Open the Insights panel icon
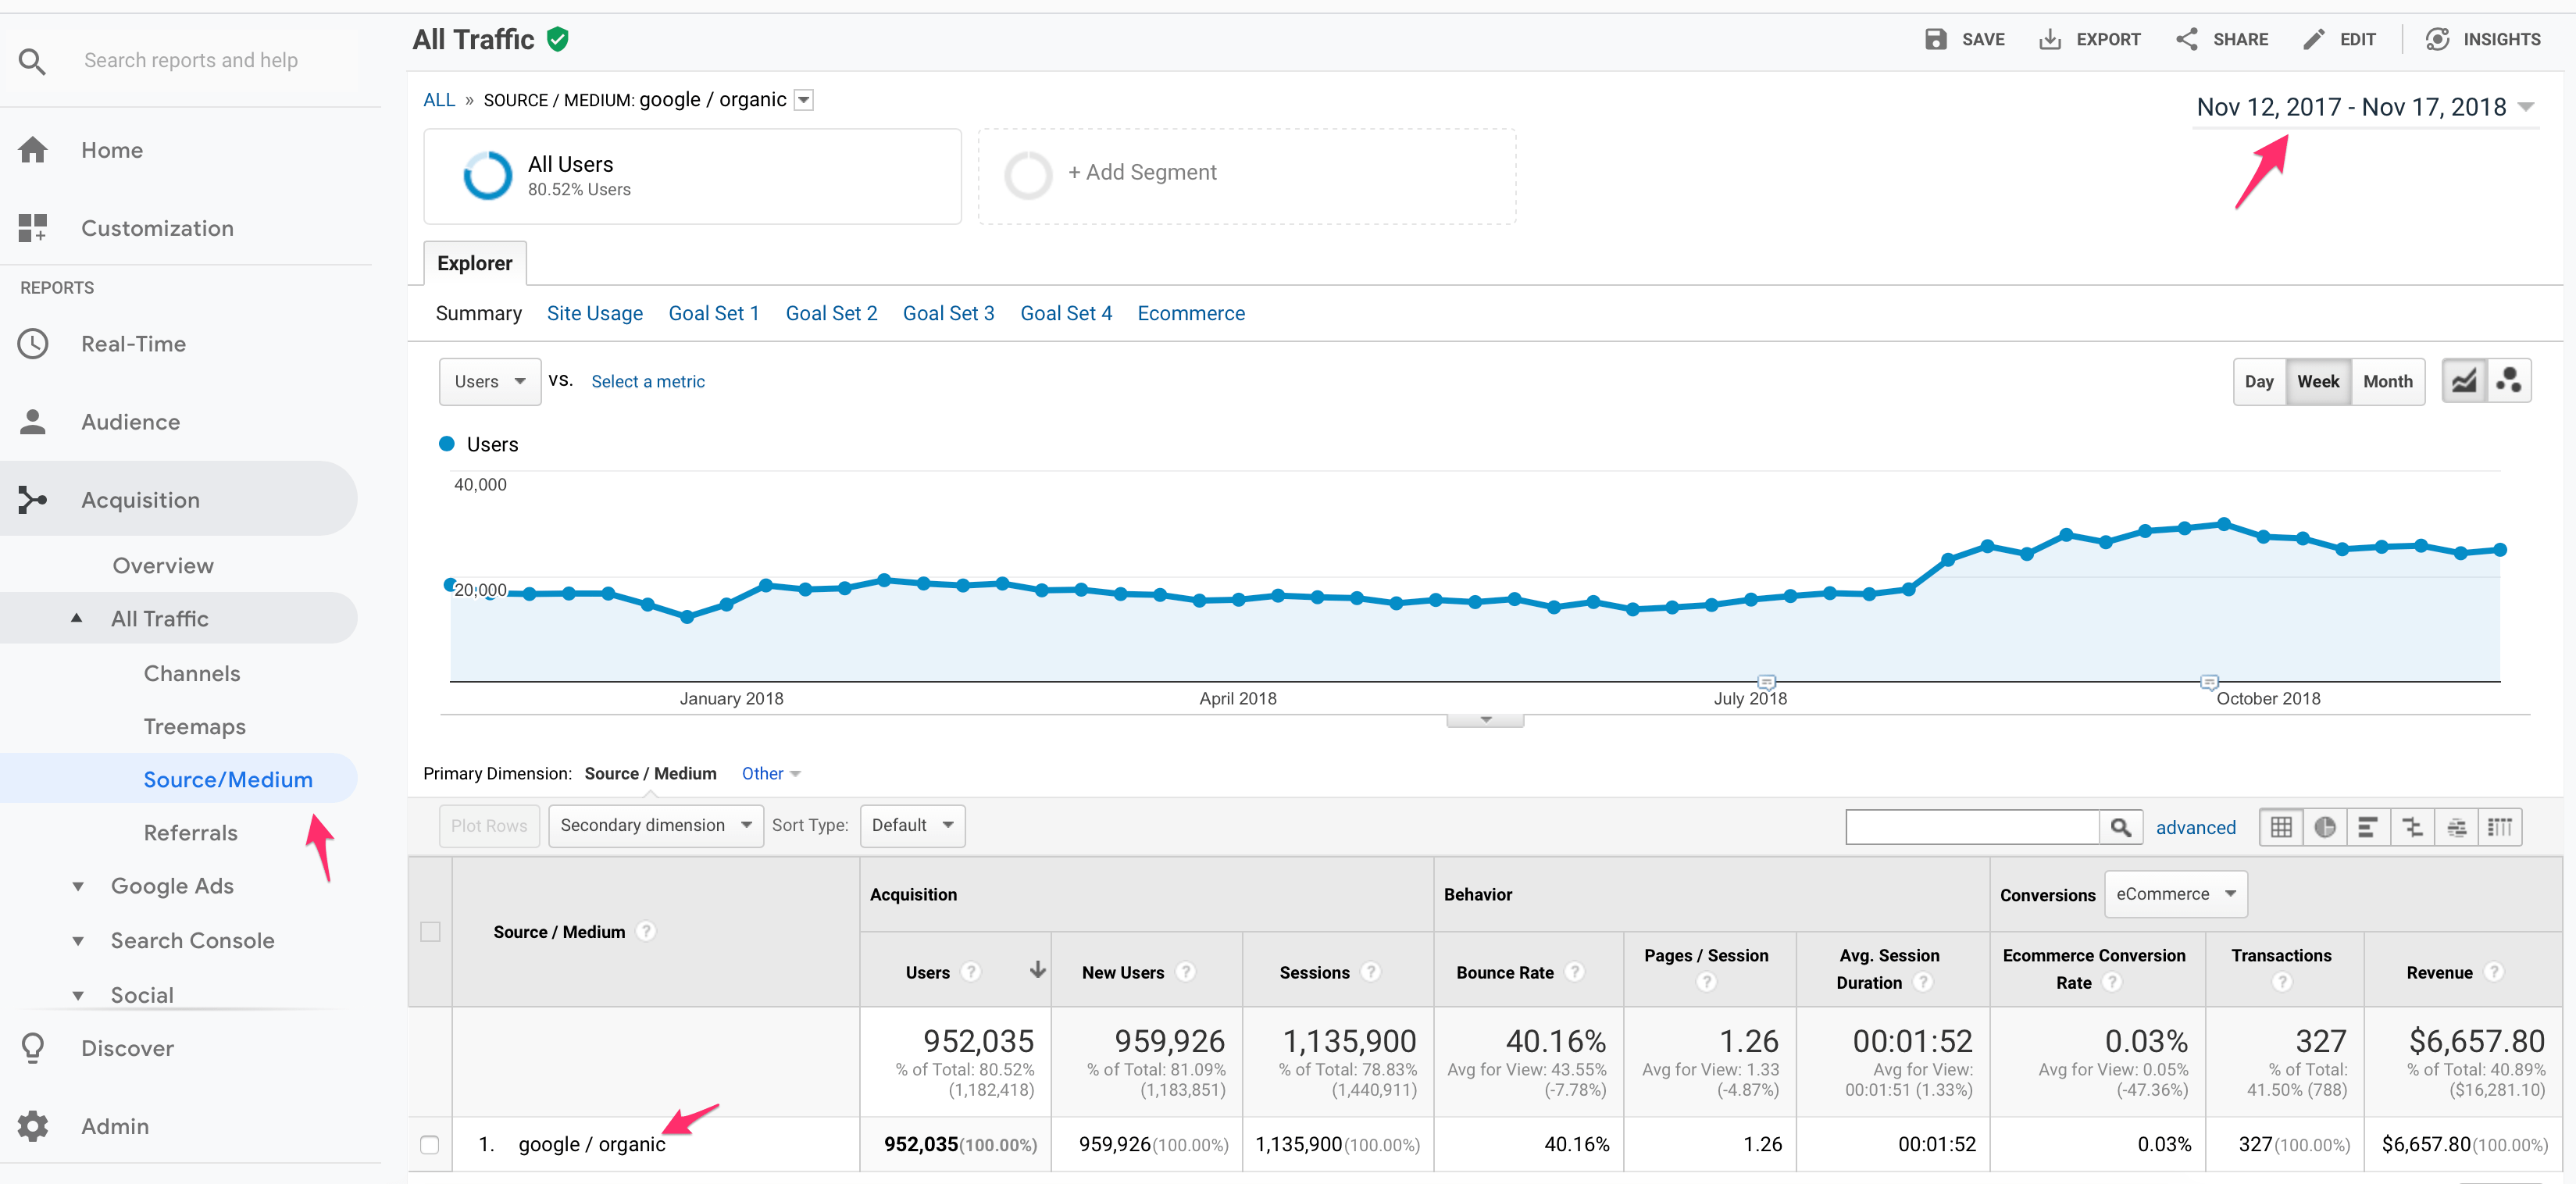2576x1184 pixels. point(2437,39)
